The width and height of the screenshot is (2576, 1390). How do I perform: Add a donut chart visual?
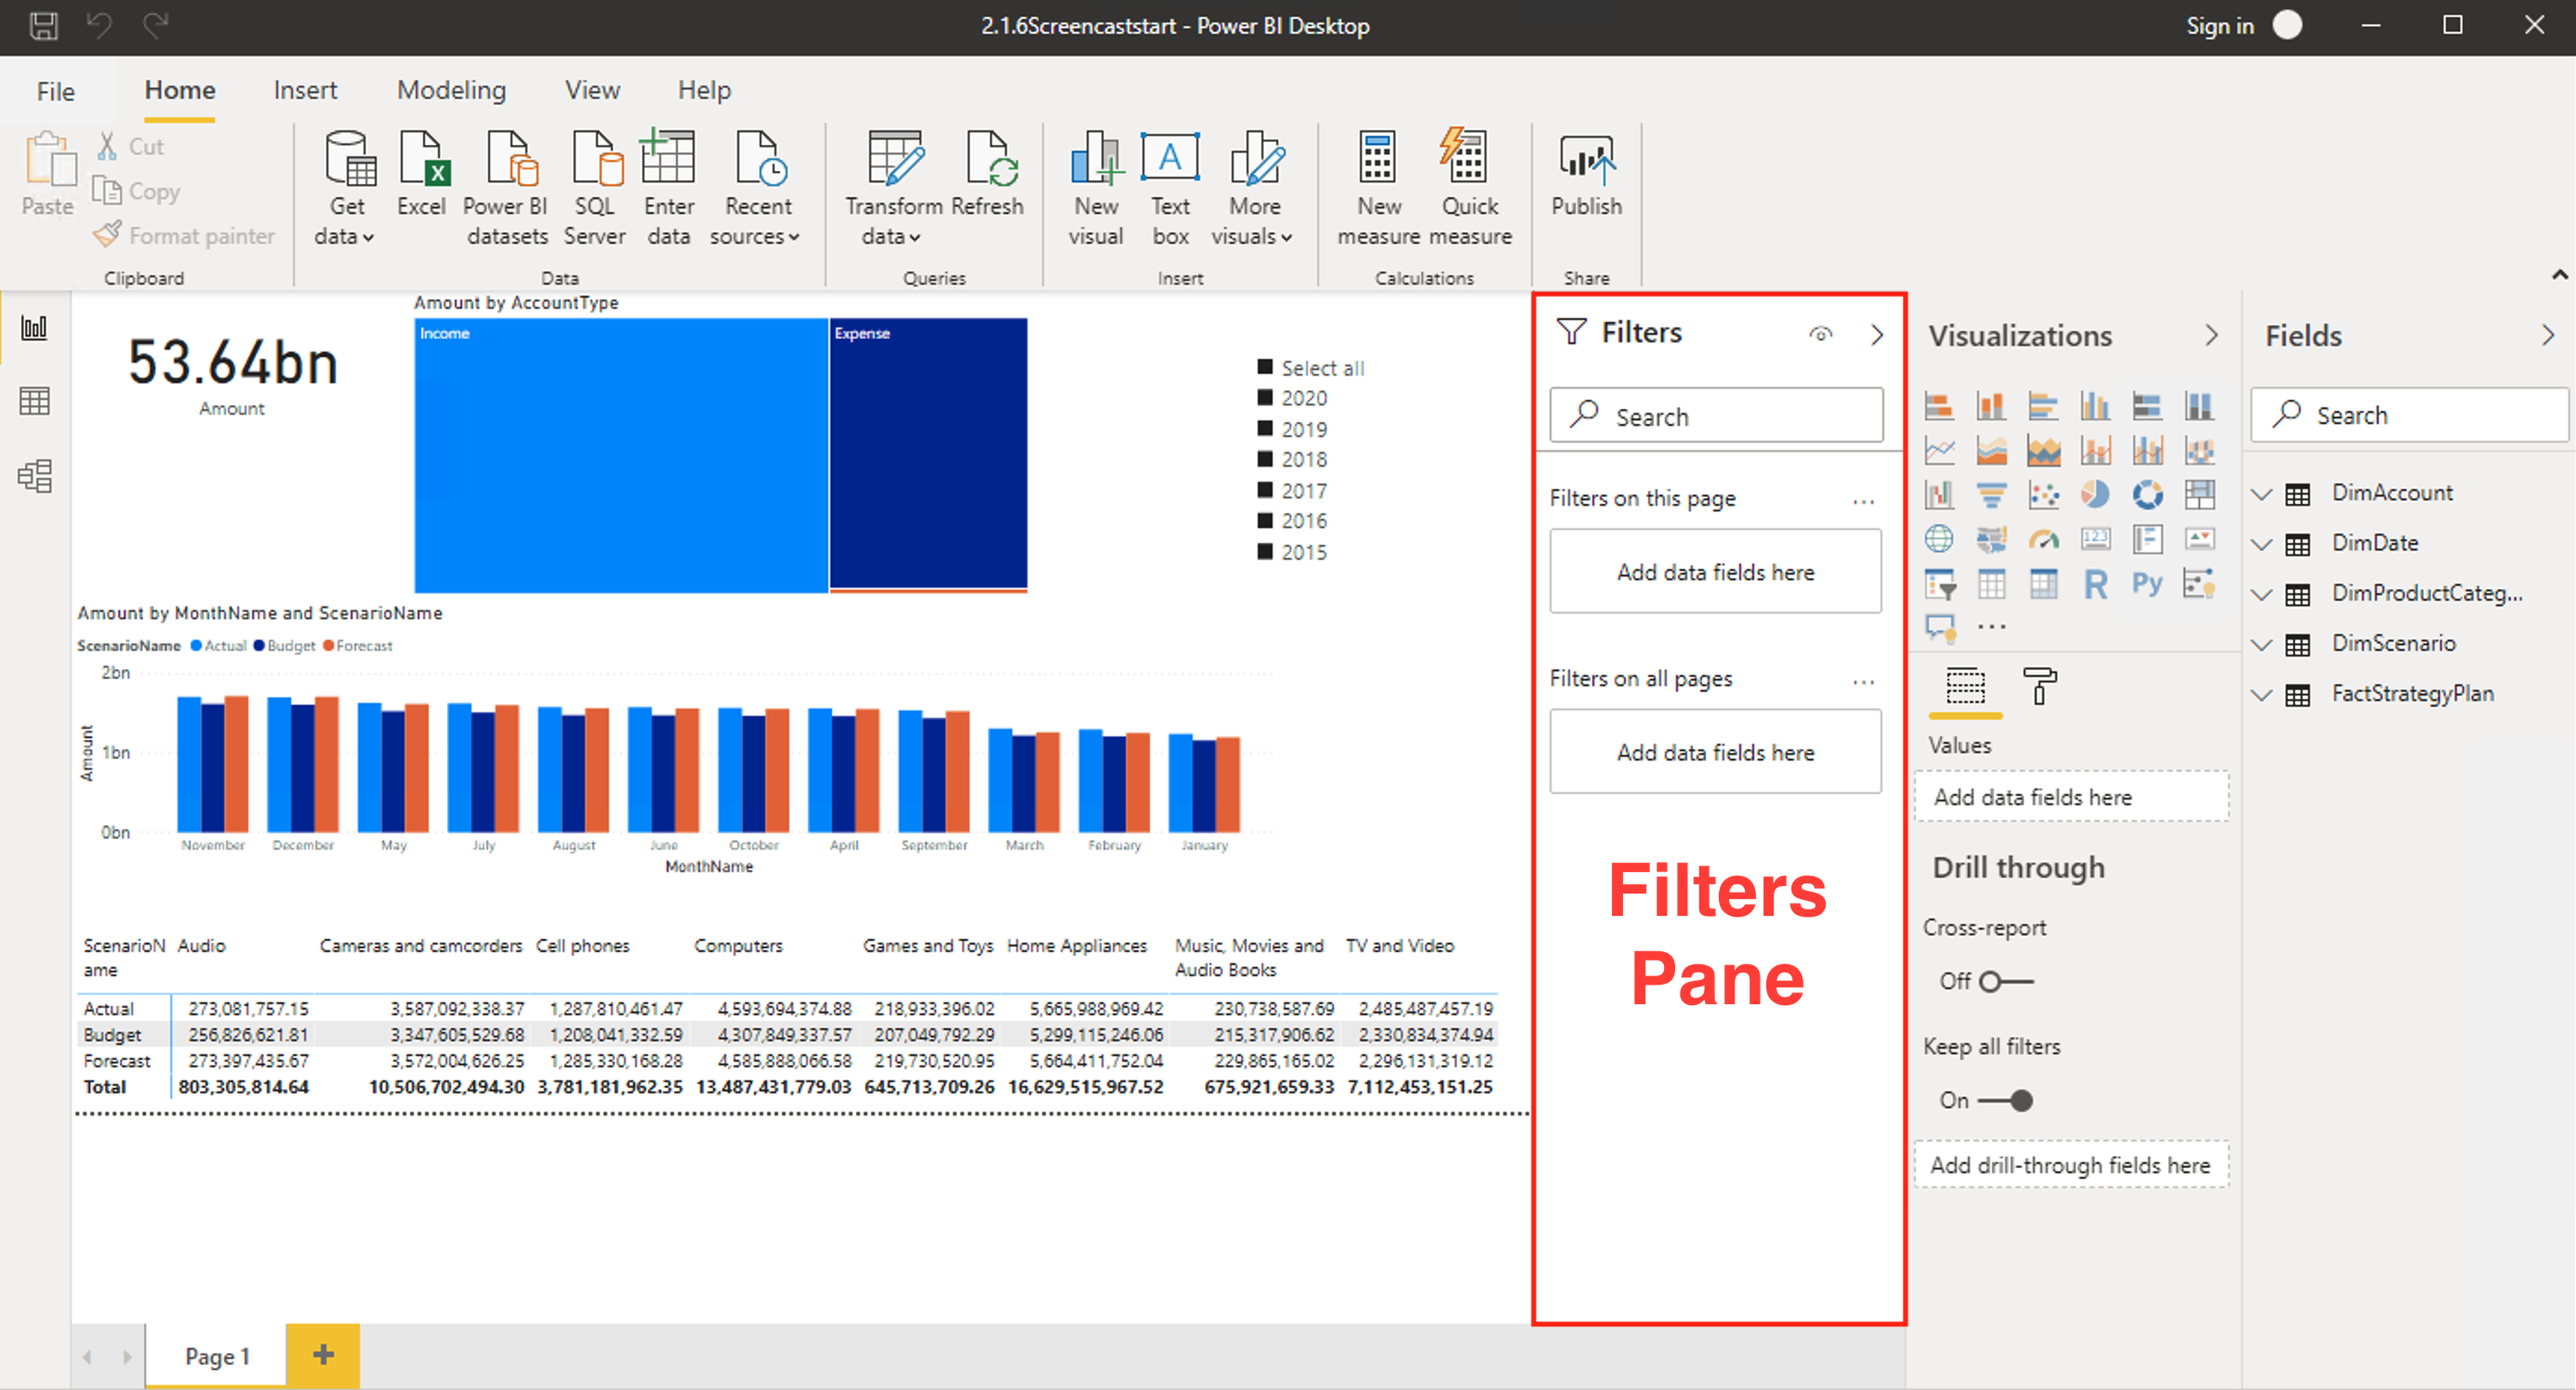pyautogui.click(x=2147, y=494)
